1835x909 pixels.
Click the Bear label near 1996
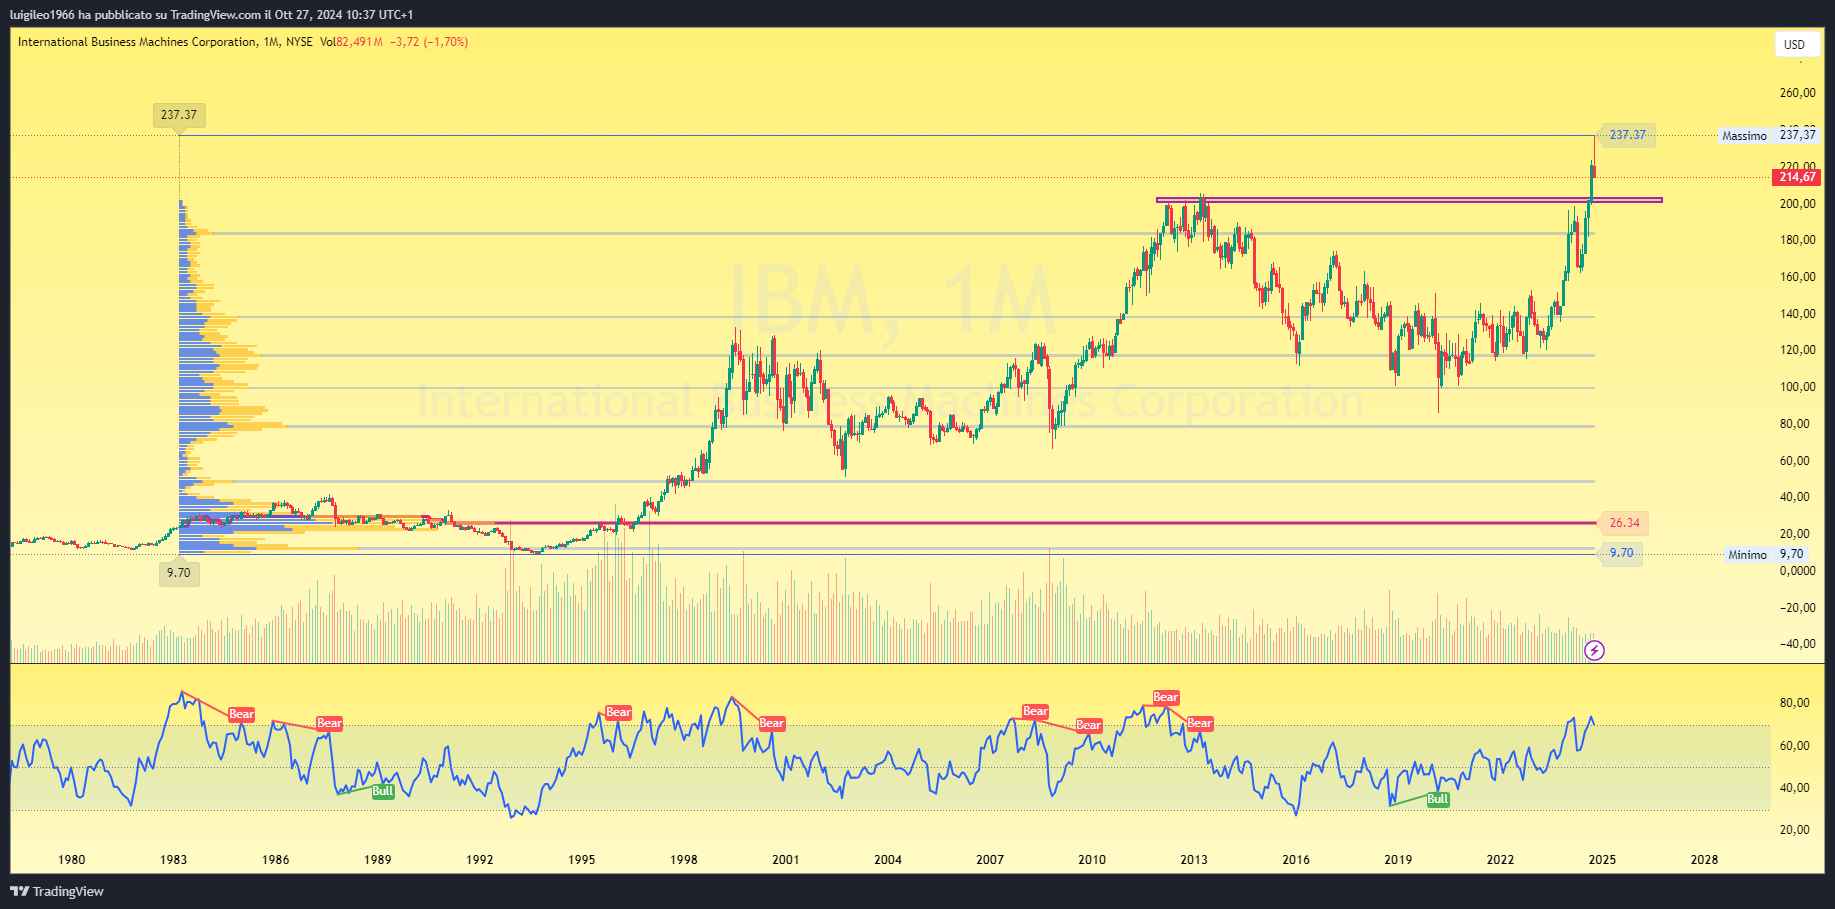point(619,713)
